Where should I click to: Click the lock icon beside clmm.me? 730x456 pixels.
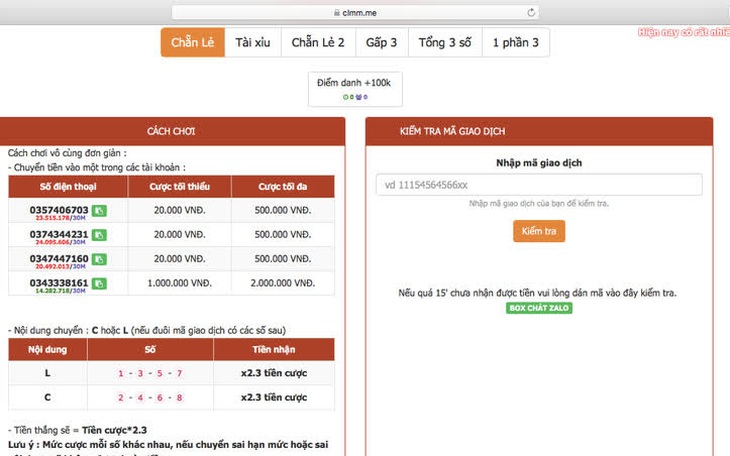tap(337, 13)
